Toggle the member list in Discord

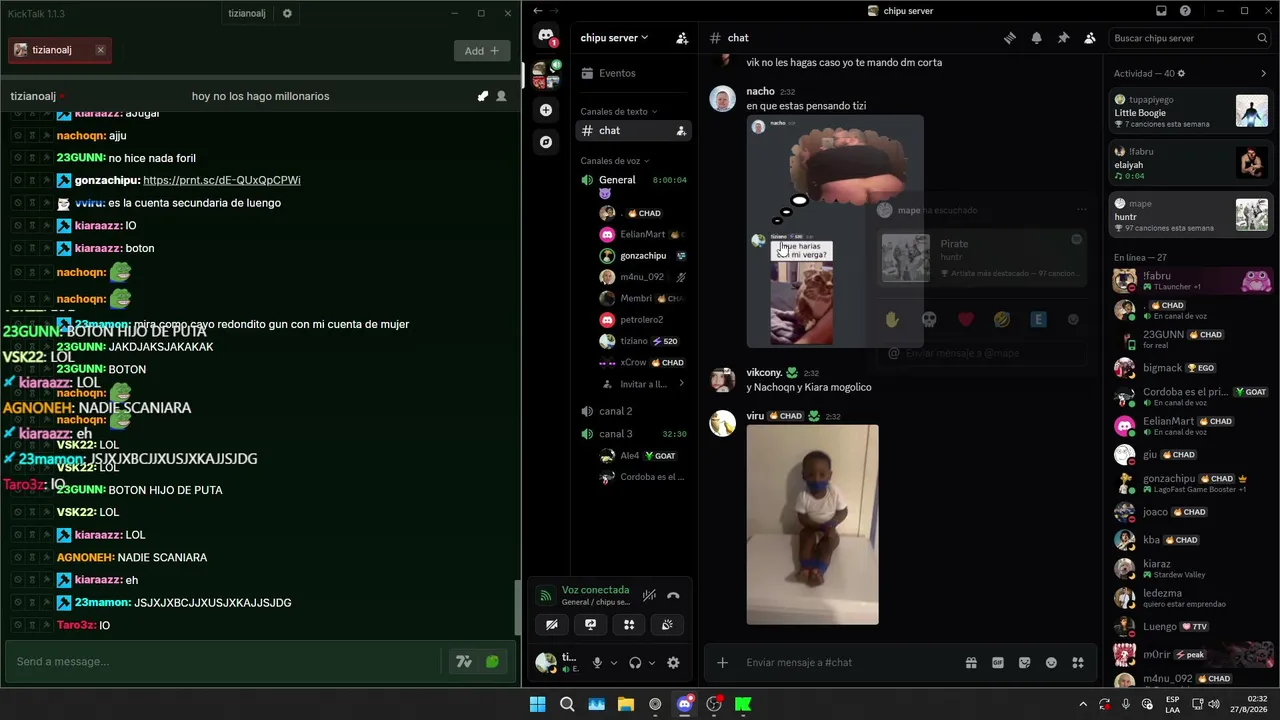point(1090,38)
